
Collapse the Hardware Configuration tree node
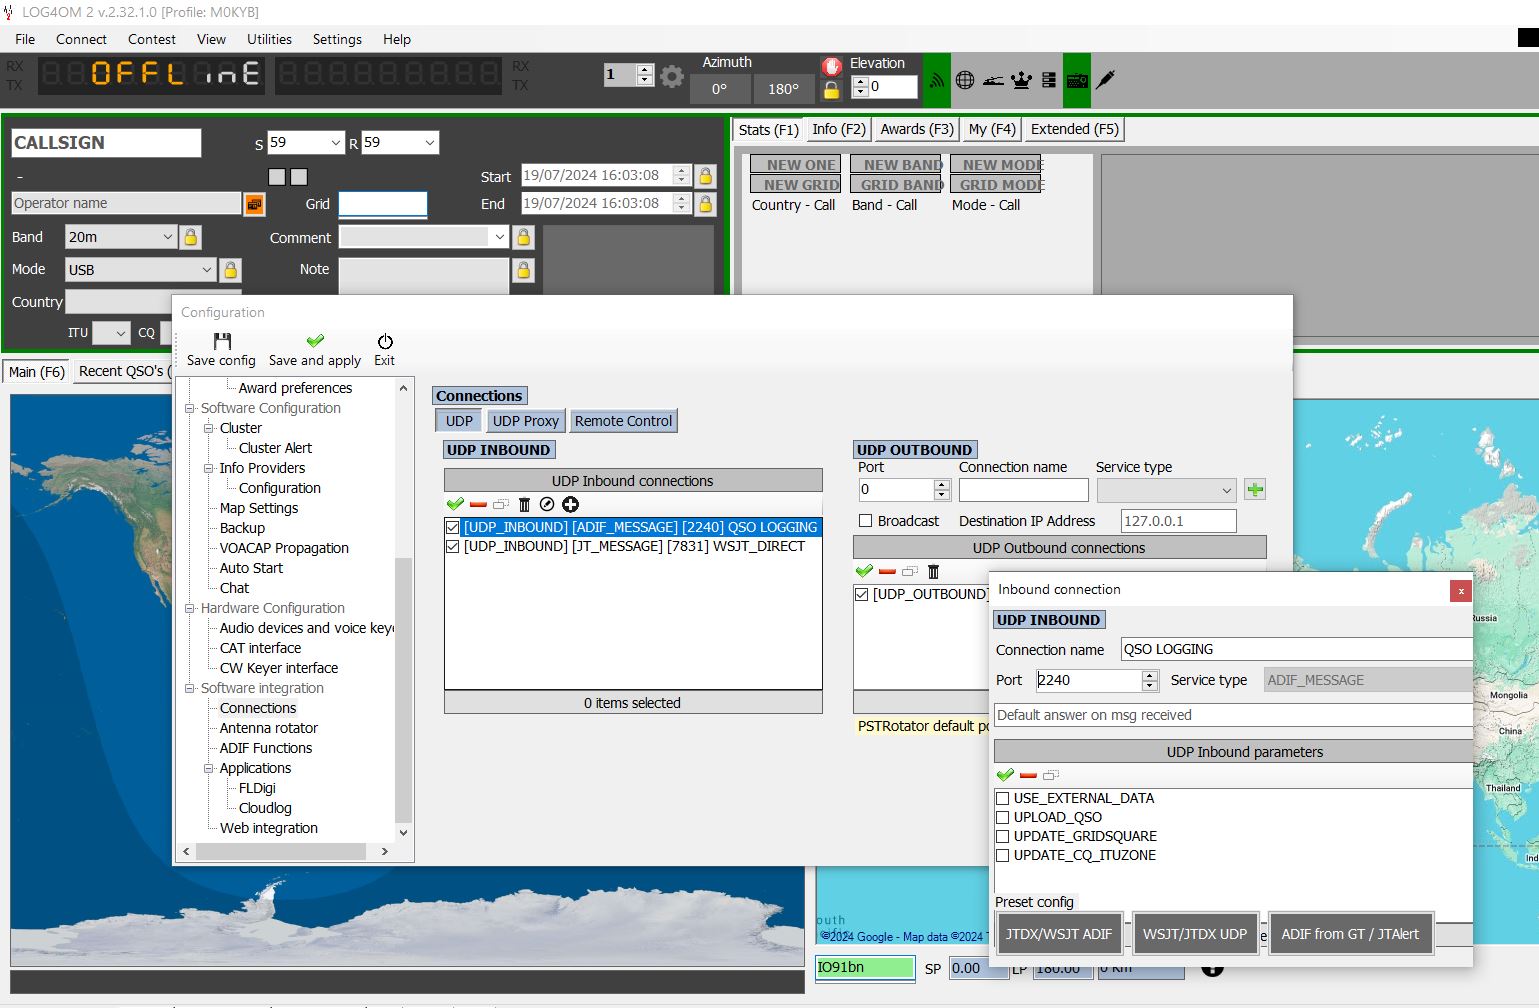pyautogui.click(x=190, y=608)
